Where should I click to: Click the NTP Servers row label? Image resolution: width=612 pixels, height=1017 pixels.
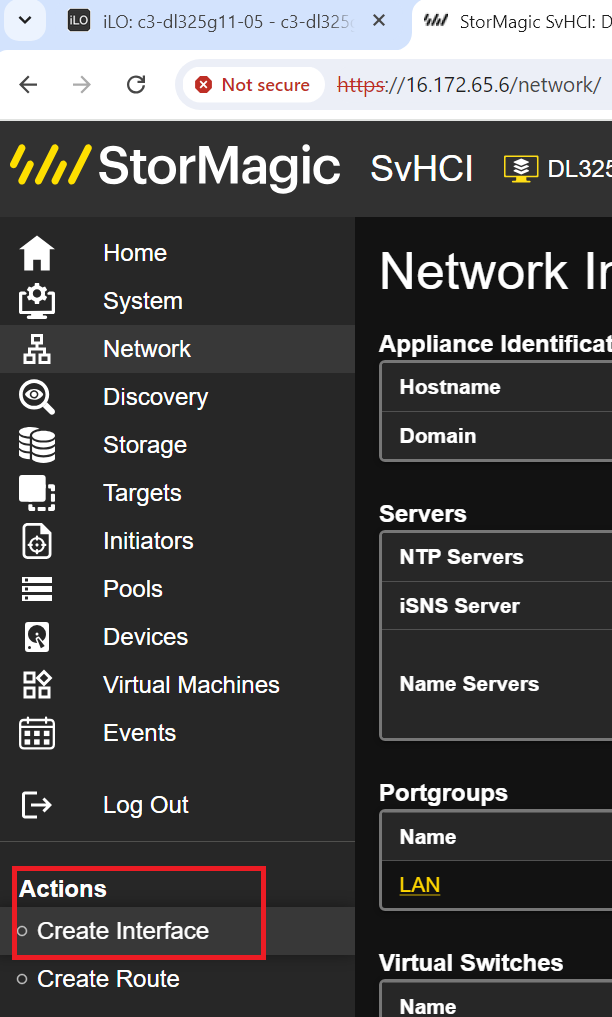pyautogui.click(x=462, y=556)
